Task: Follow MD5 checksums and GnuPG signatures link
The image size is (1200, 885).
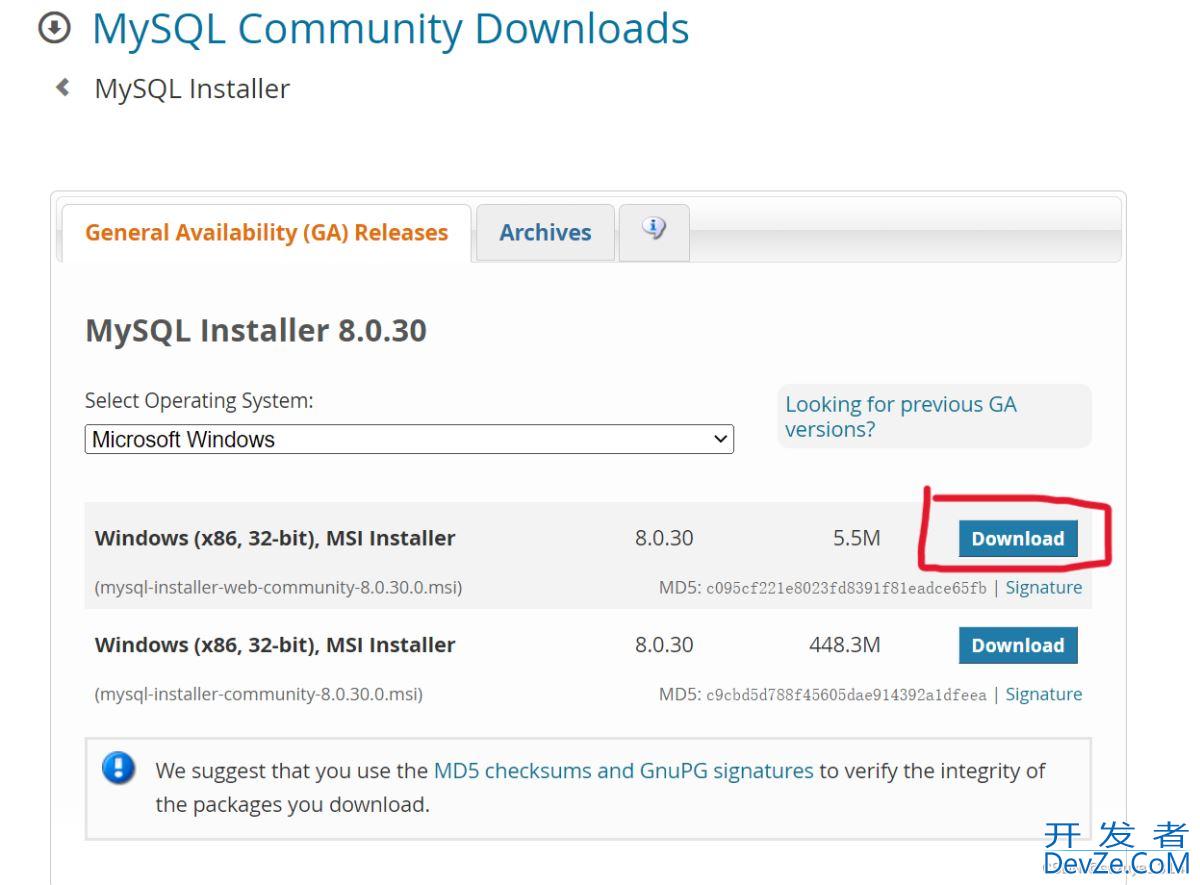Action: tap(623, 771)
